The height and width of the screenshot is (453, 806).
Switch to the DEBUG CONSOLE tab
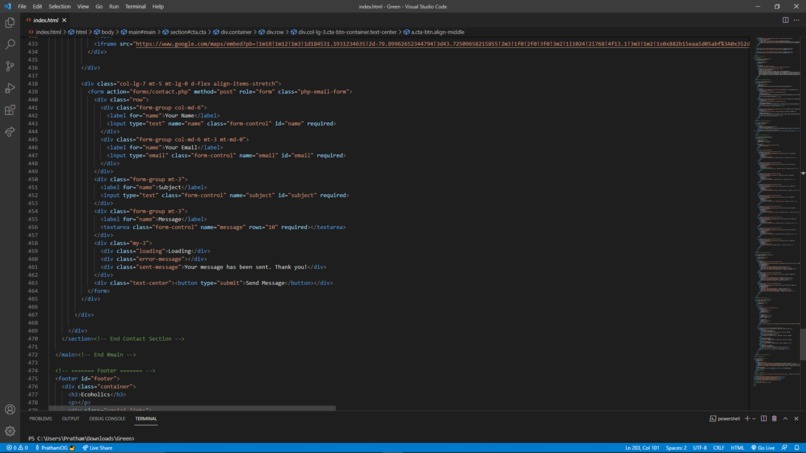(x=107, y=419)
